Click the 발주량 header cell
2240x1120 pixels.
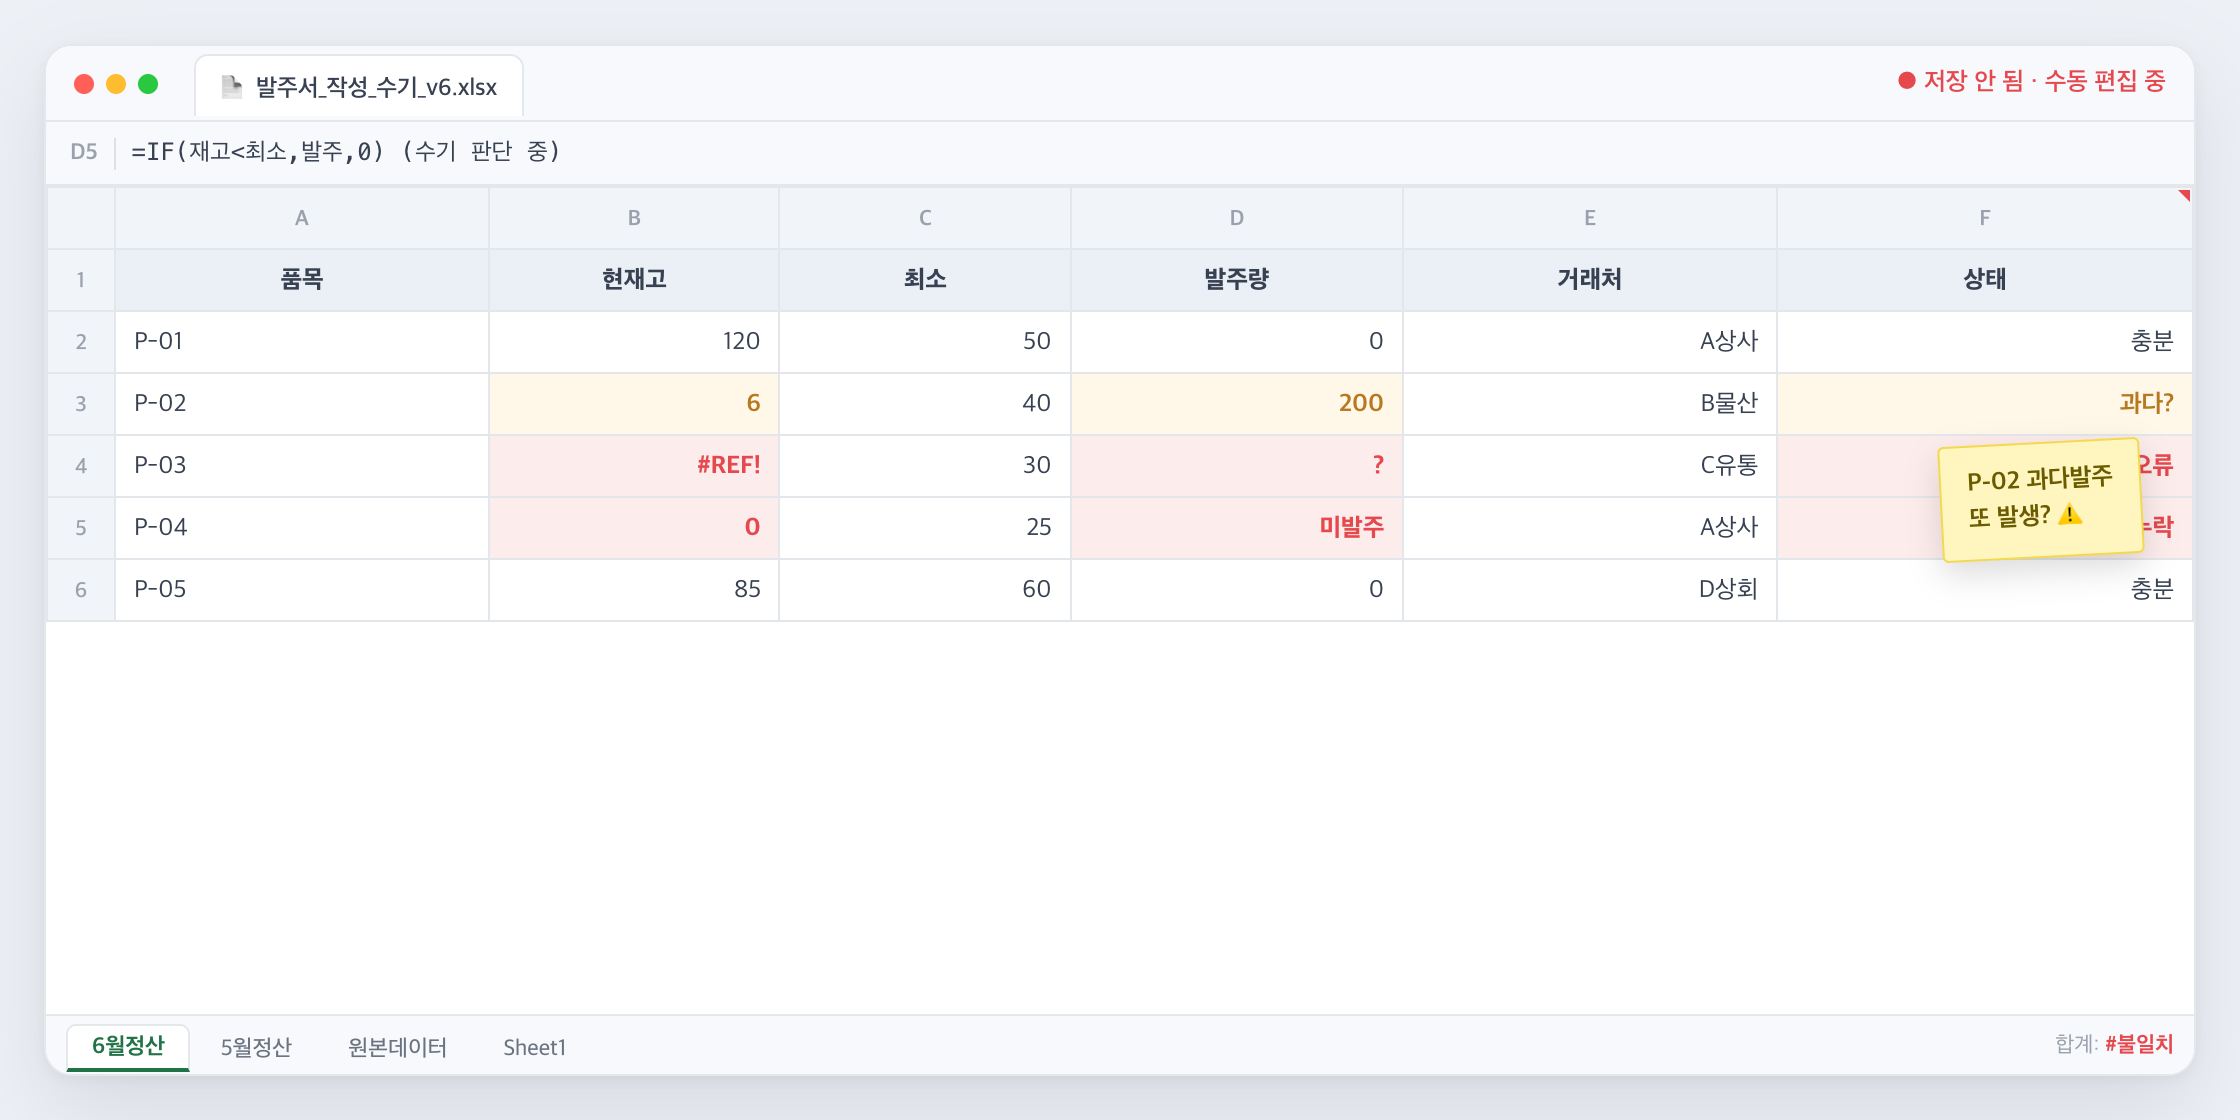1237,280
